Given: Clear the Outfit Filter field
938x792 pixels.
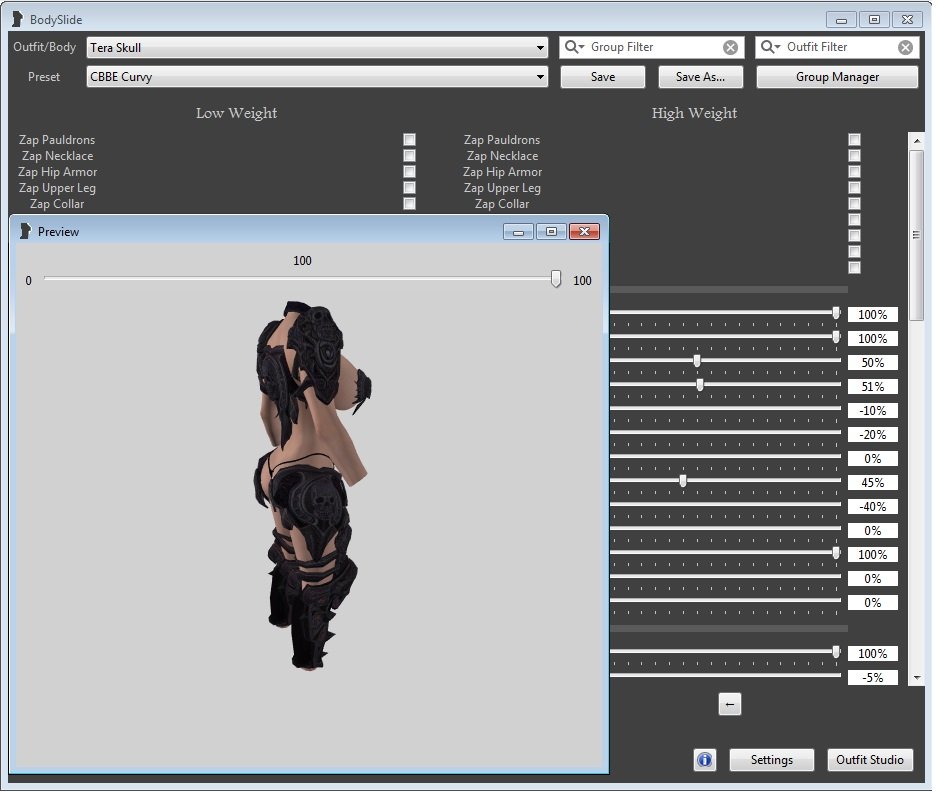Looking at the screenshot, I should [905, 47].
